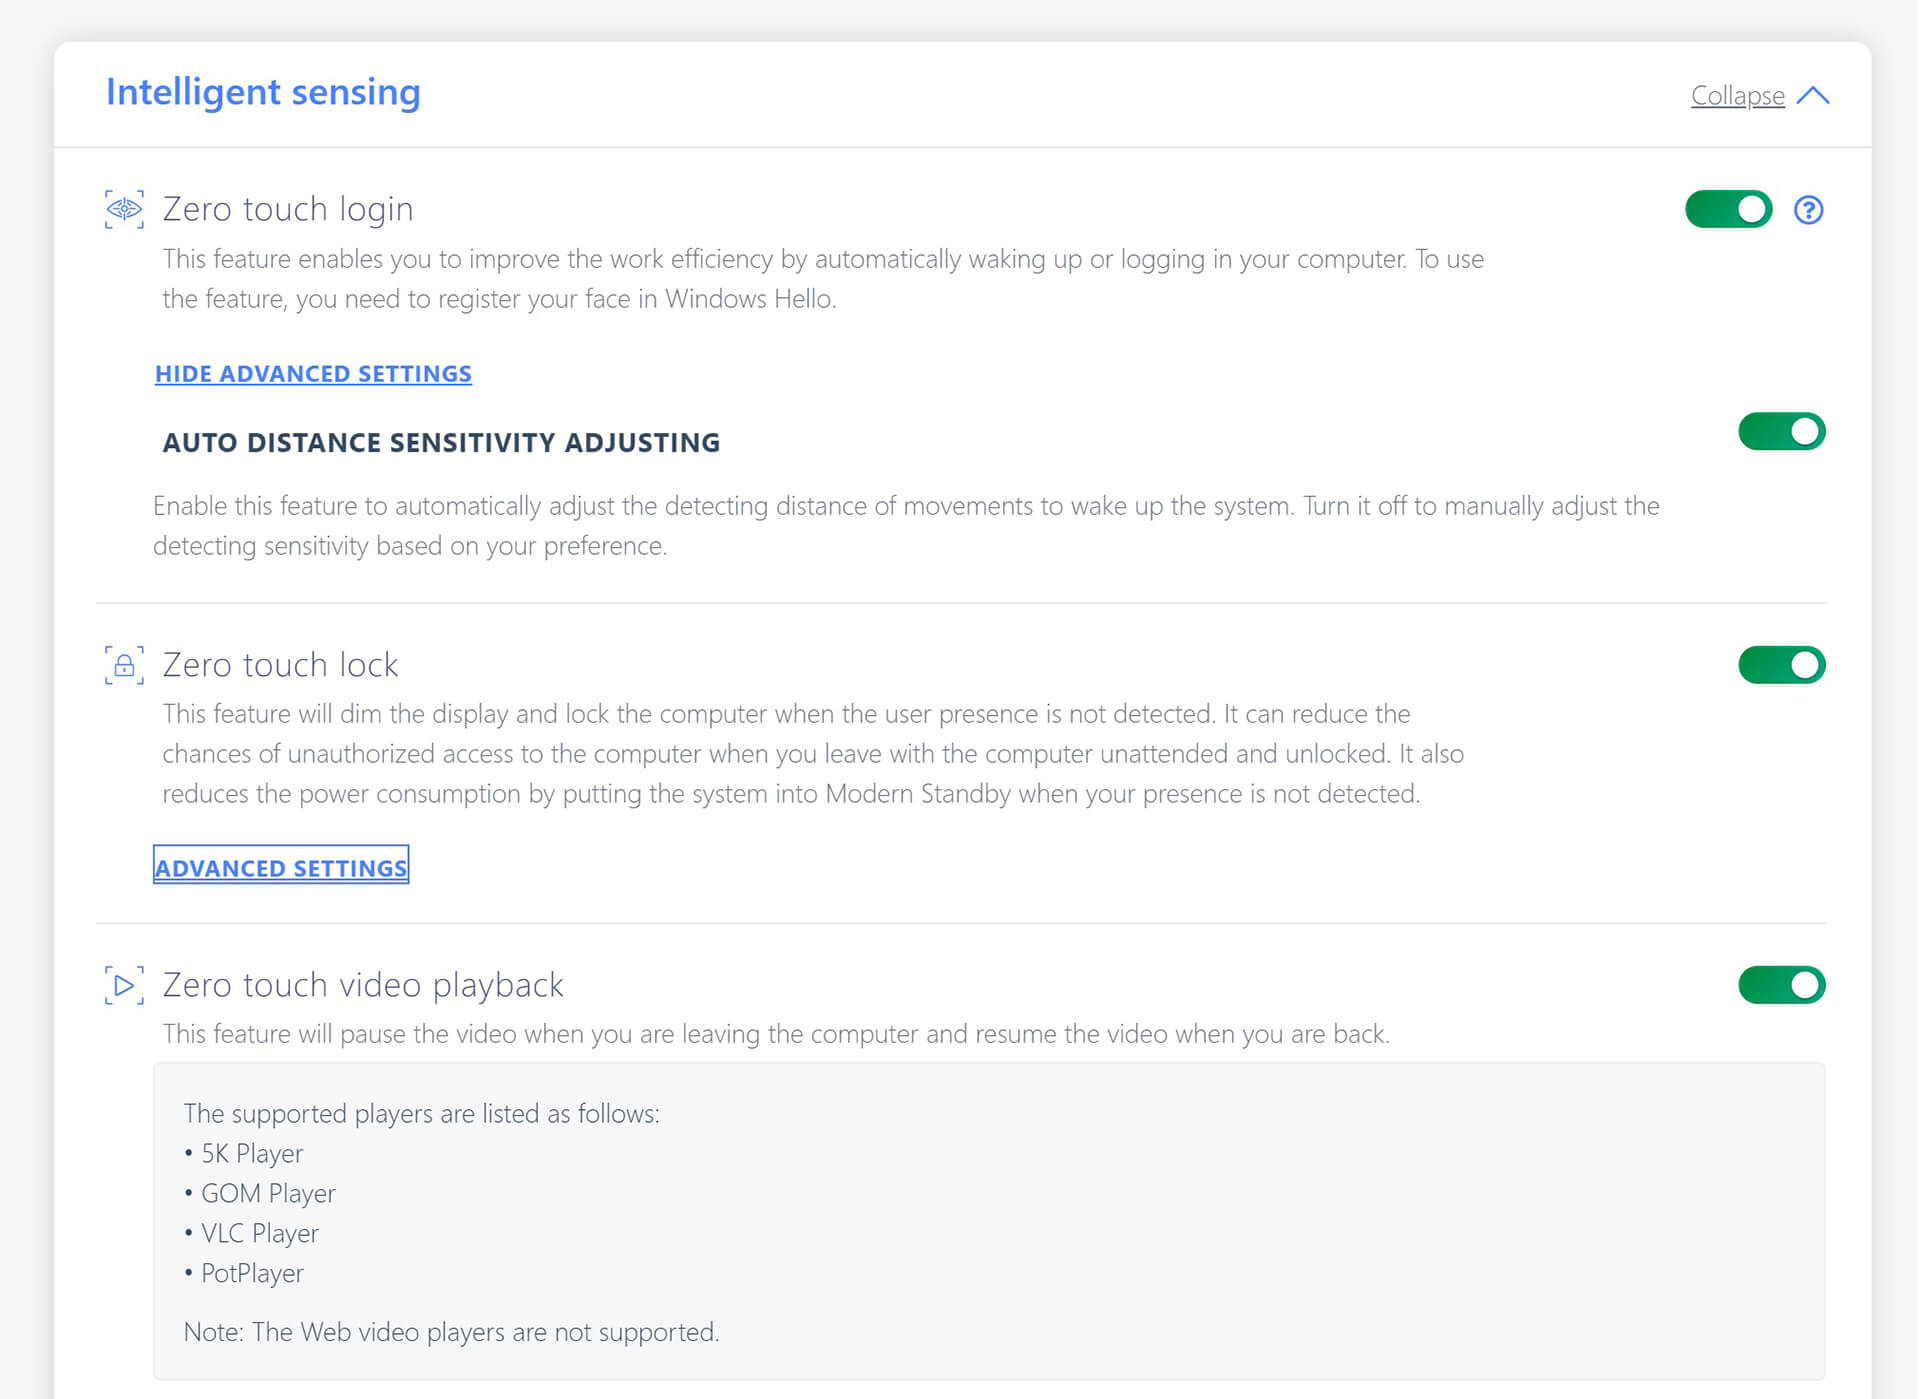The height and width of the screenshot is (1399, 1920).
Task: Click the Zero touch video playback play icon
Action: pyautogui.click(x=124, y=985)
